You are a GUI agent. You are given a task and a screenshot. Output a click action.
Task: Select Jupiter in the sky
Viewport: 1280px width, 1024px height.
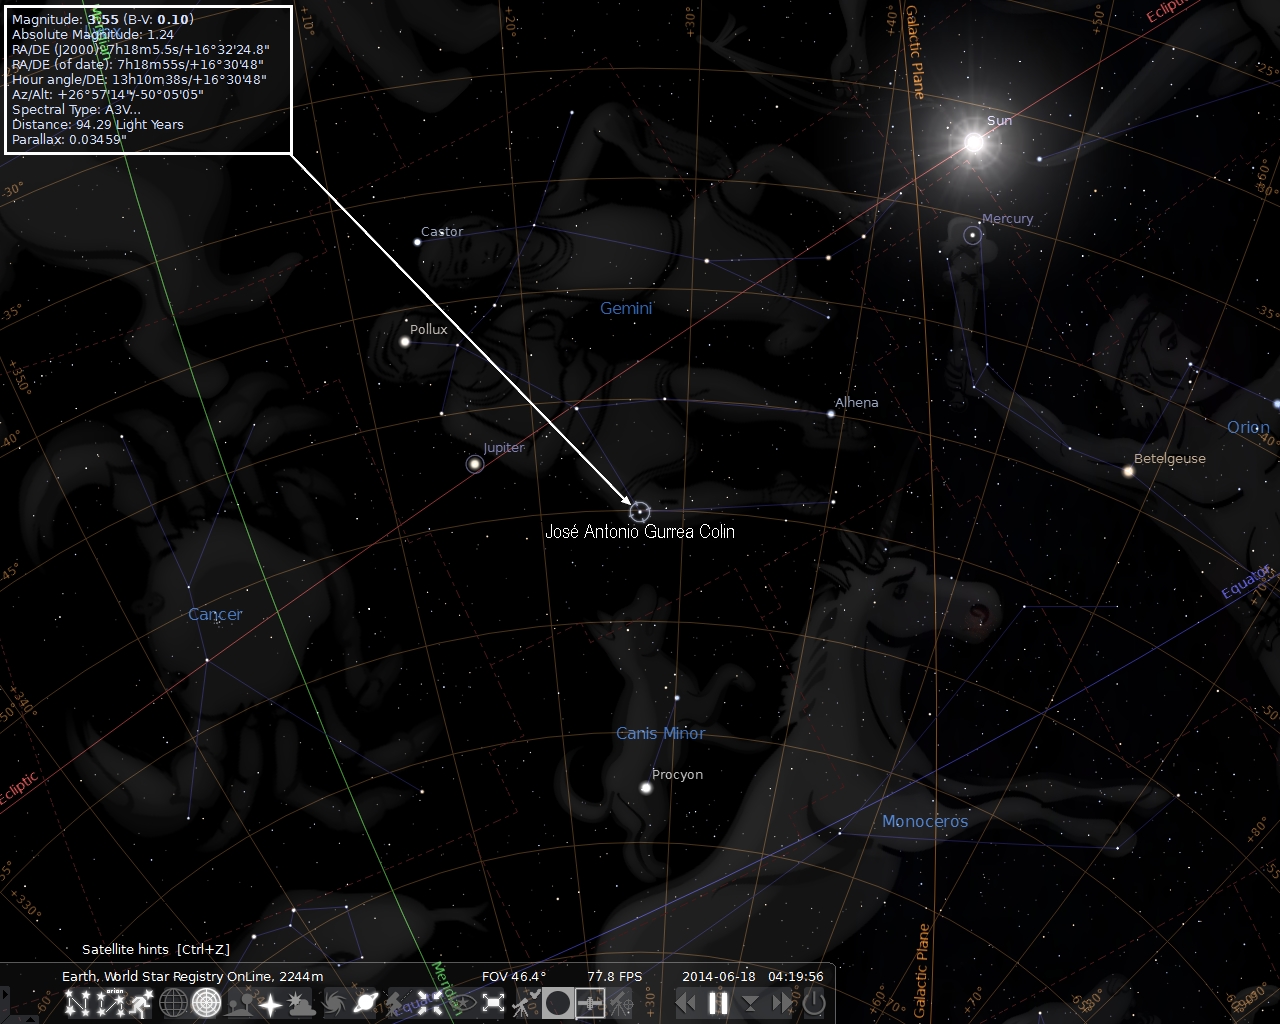(x=474, y=464)
